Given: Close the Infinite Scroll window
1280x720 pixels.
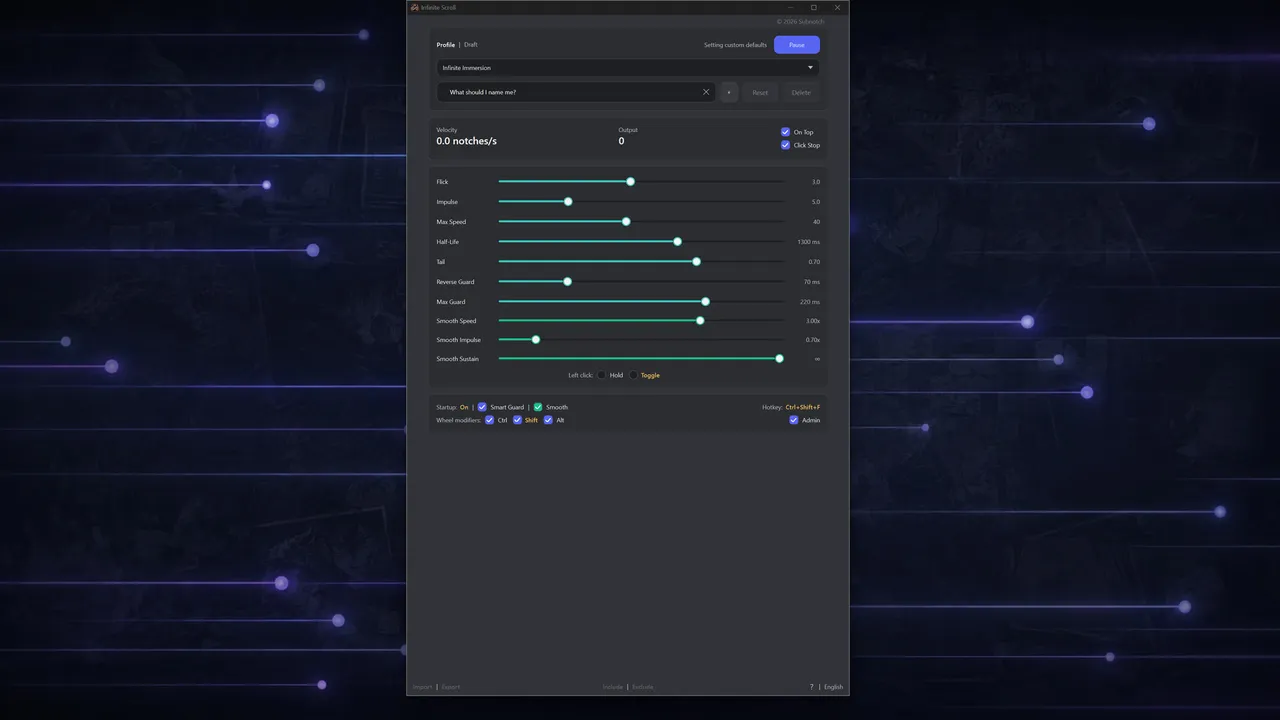Looking at the screenshot, I should coord(837,7).
